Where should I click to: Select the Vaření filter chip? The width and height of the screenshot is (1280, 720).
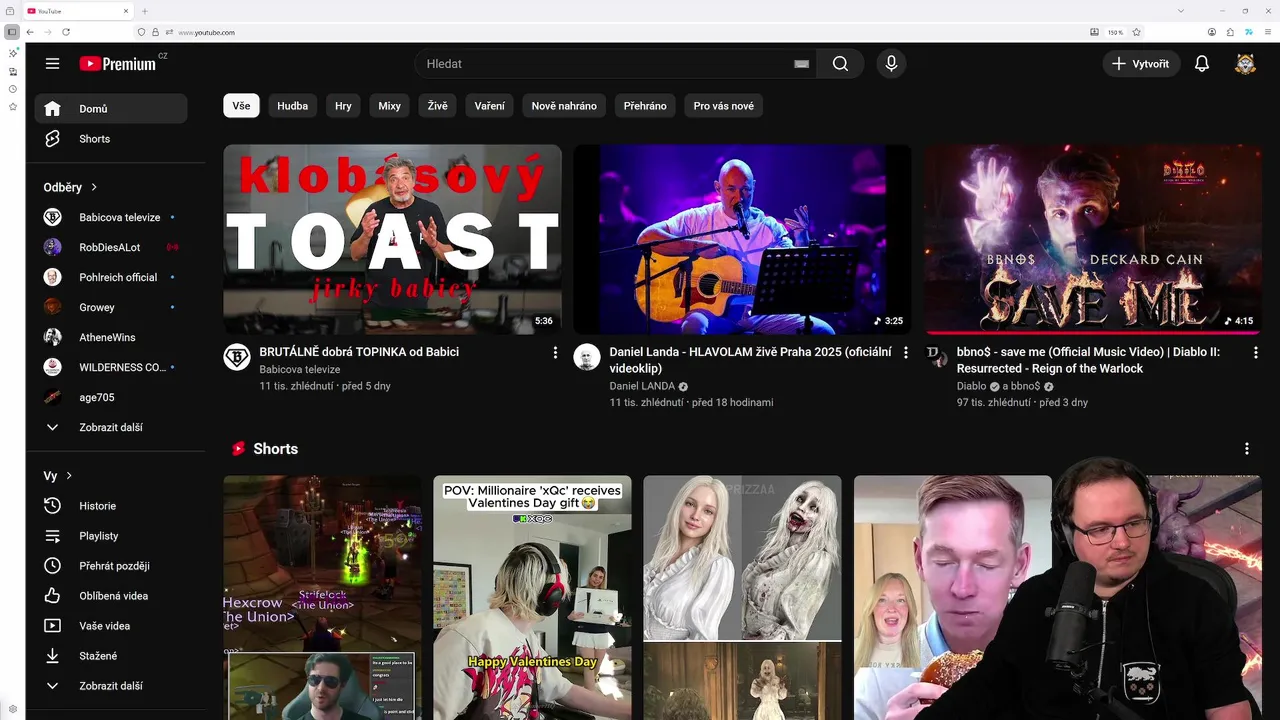coord(490,106)
